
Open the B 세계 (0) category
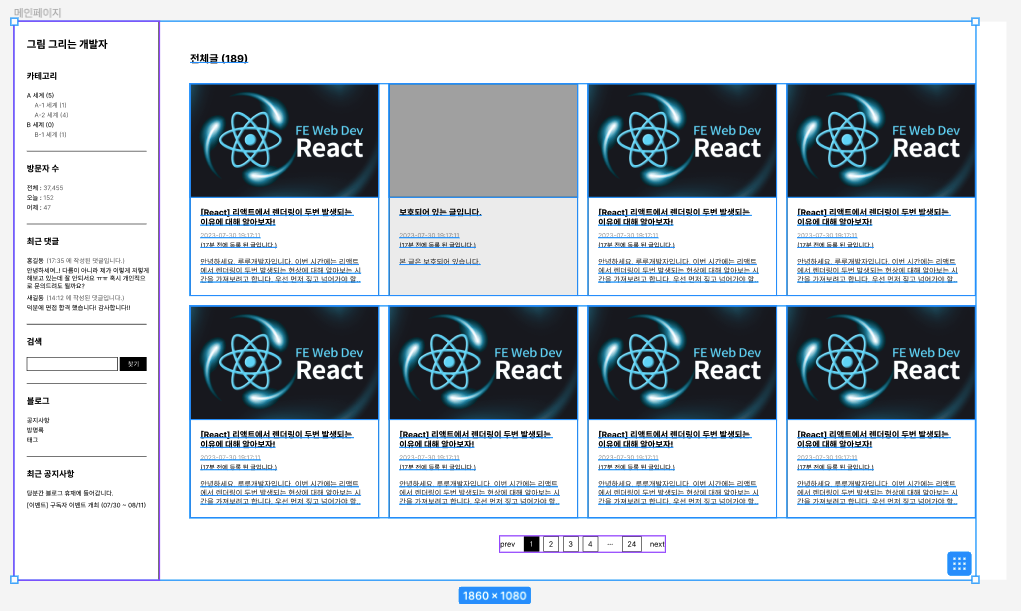tap(40, 124)
